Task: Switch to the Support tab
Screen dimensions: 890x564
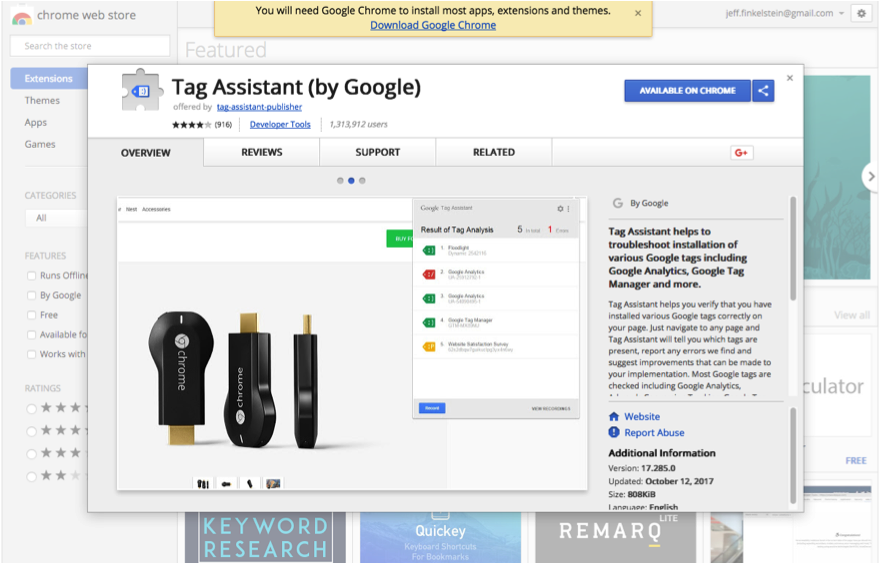Action: pos(377,152)
